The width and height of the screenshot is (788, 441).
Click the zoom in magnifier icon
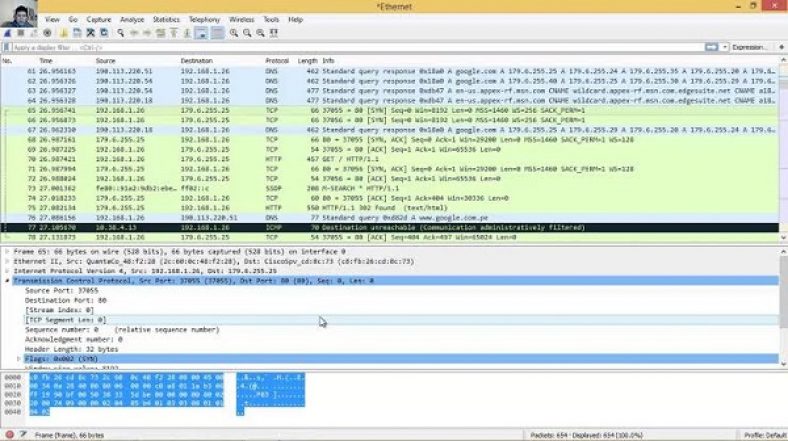234,33
